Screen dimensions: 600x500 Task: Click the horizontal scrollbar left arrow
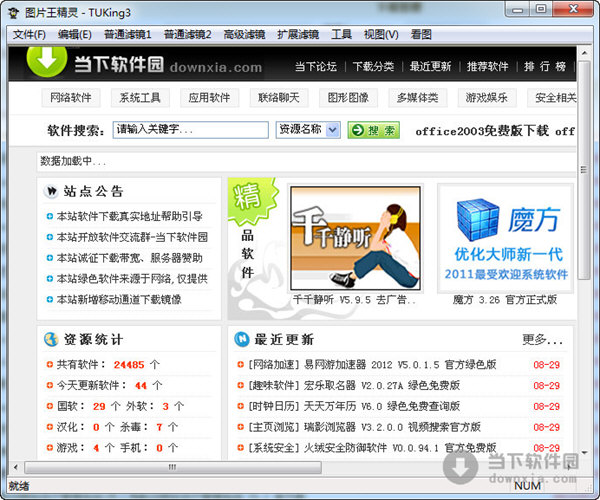(16, 467)
